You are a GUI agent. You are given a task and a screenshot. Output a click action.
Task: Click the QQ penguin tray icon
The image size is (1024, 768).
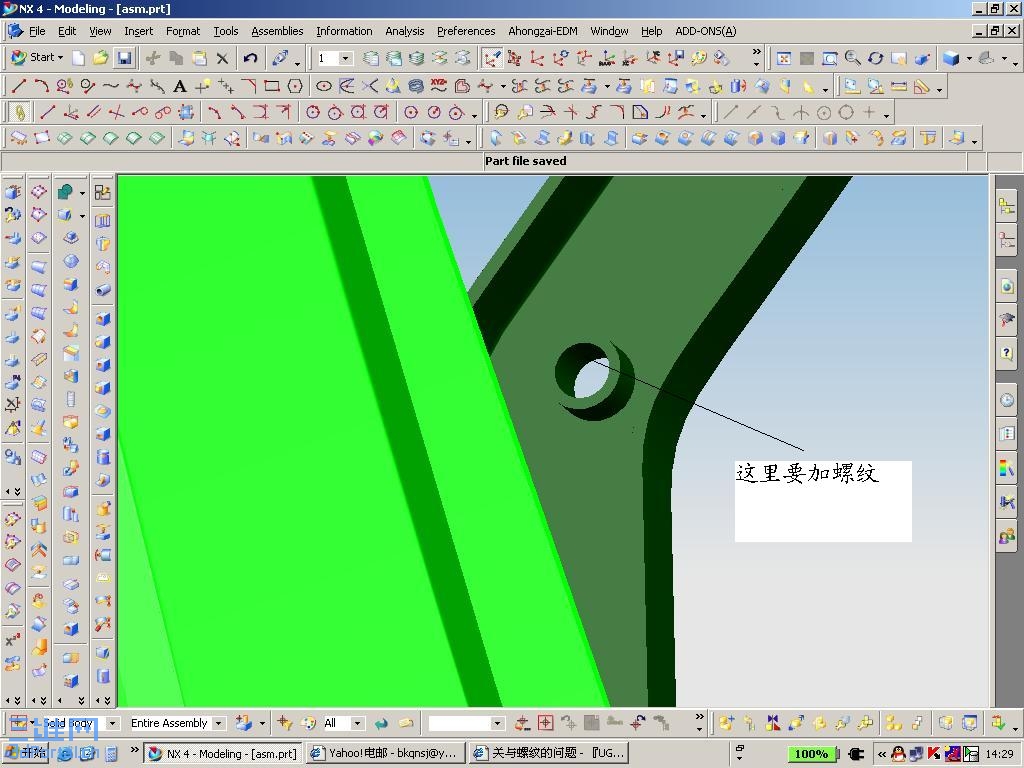tap(899, 754)
